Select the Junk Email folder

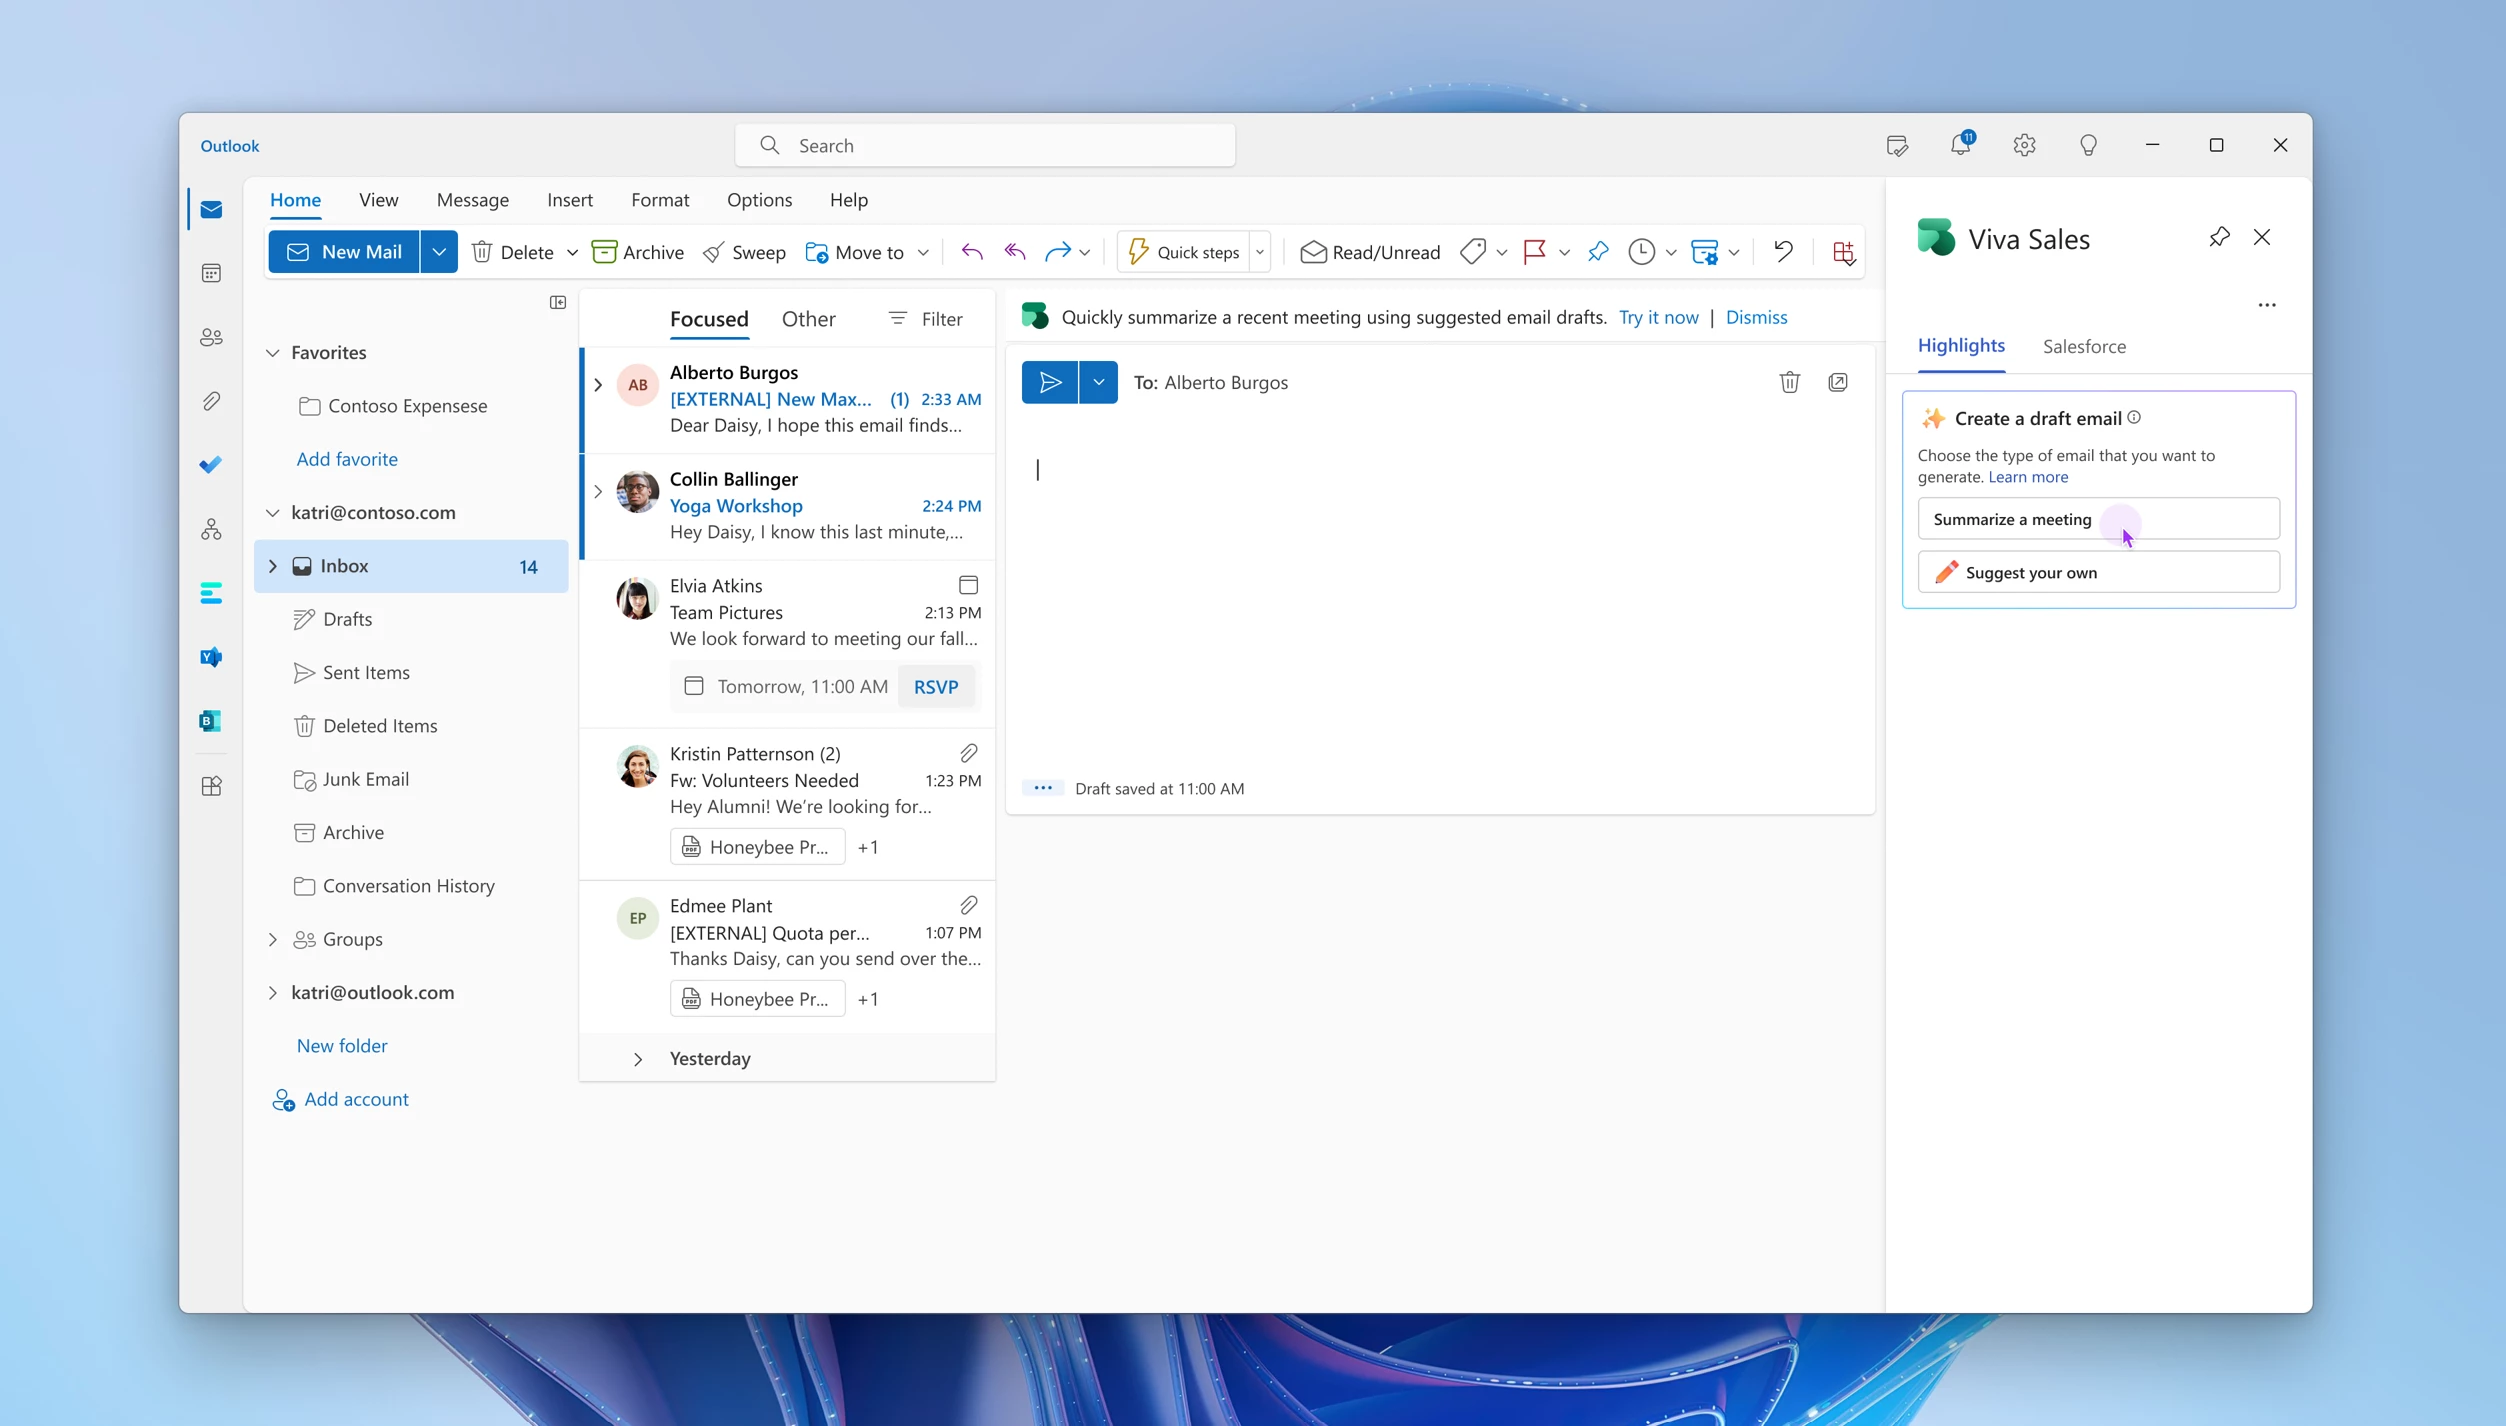click(x=366, y=779)
